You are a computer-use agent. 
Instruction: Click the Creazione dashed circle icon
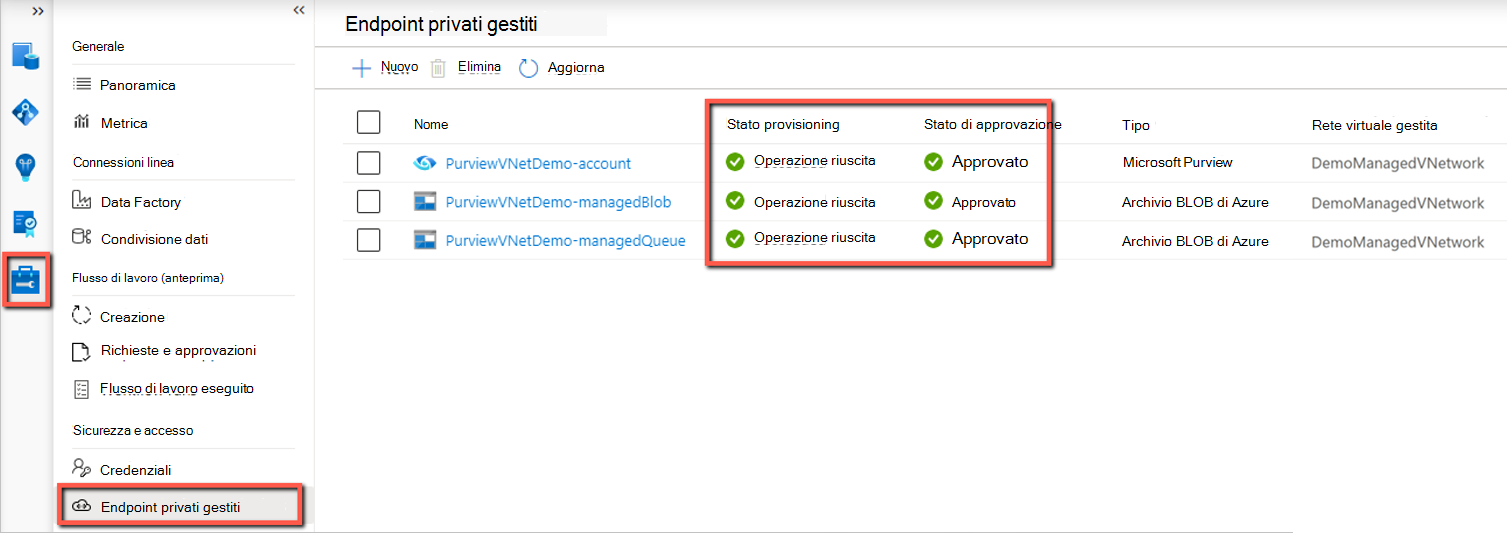coord(82,316)
